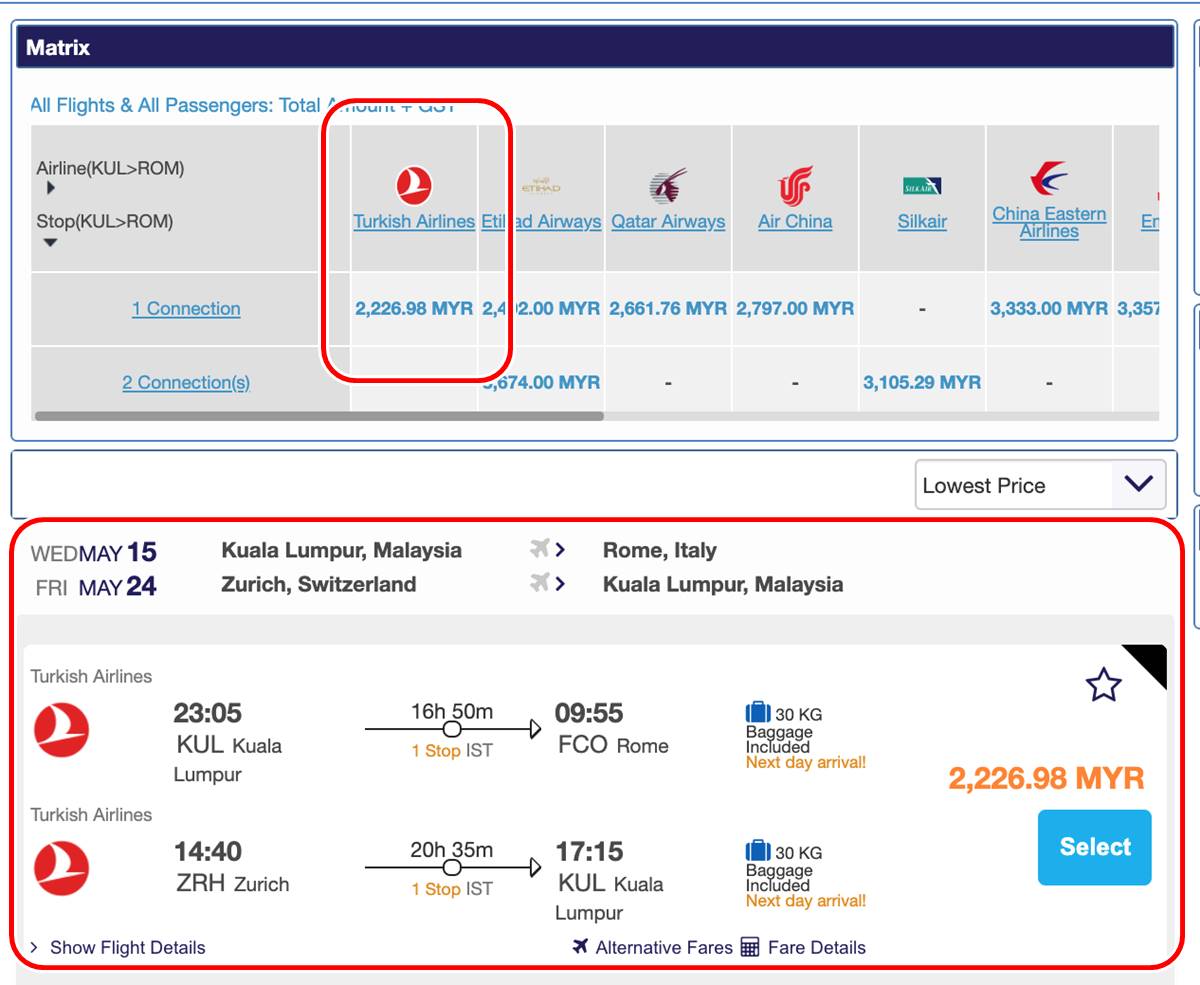Open the Lowest Price sort dropdown
1200x985 pixels.
click(1040, 485)
